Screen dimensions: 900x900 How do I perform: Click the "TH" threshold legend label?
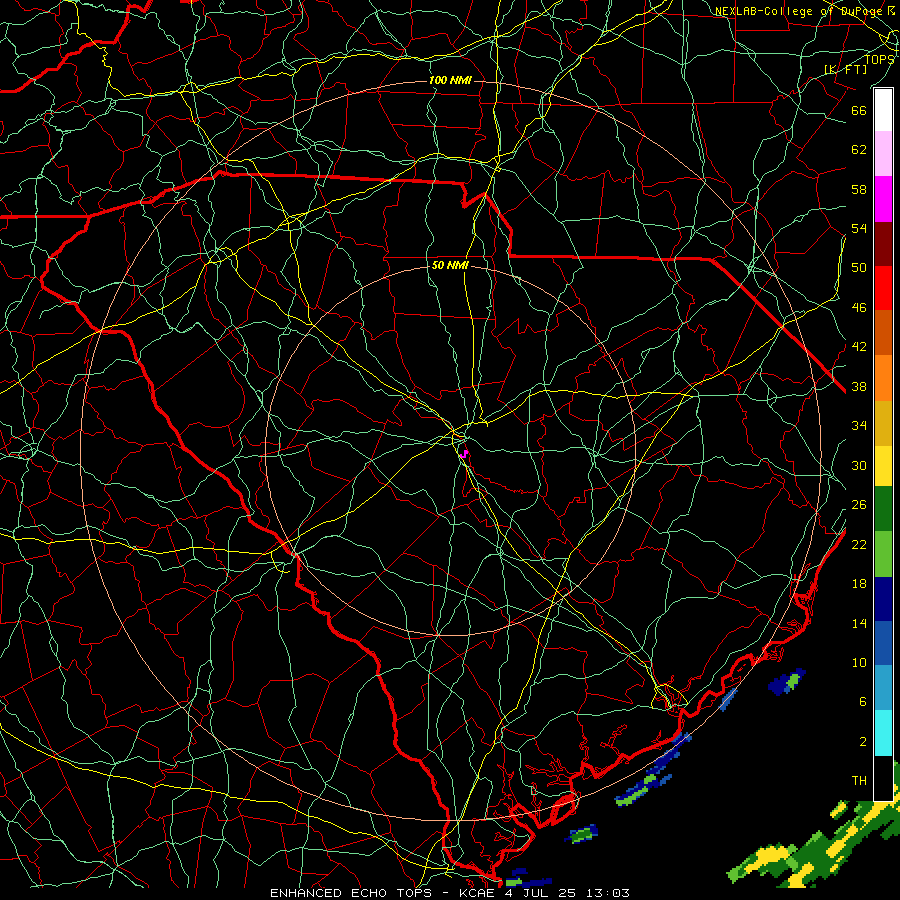[859, 781]
